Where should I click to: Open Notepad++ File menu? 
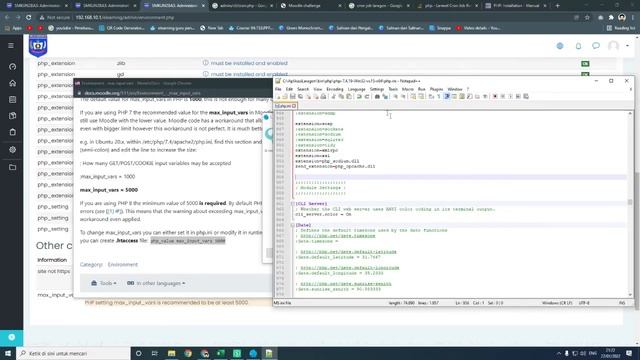pyautogui.click(x=278, y=89)
